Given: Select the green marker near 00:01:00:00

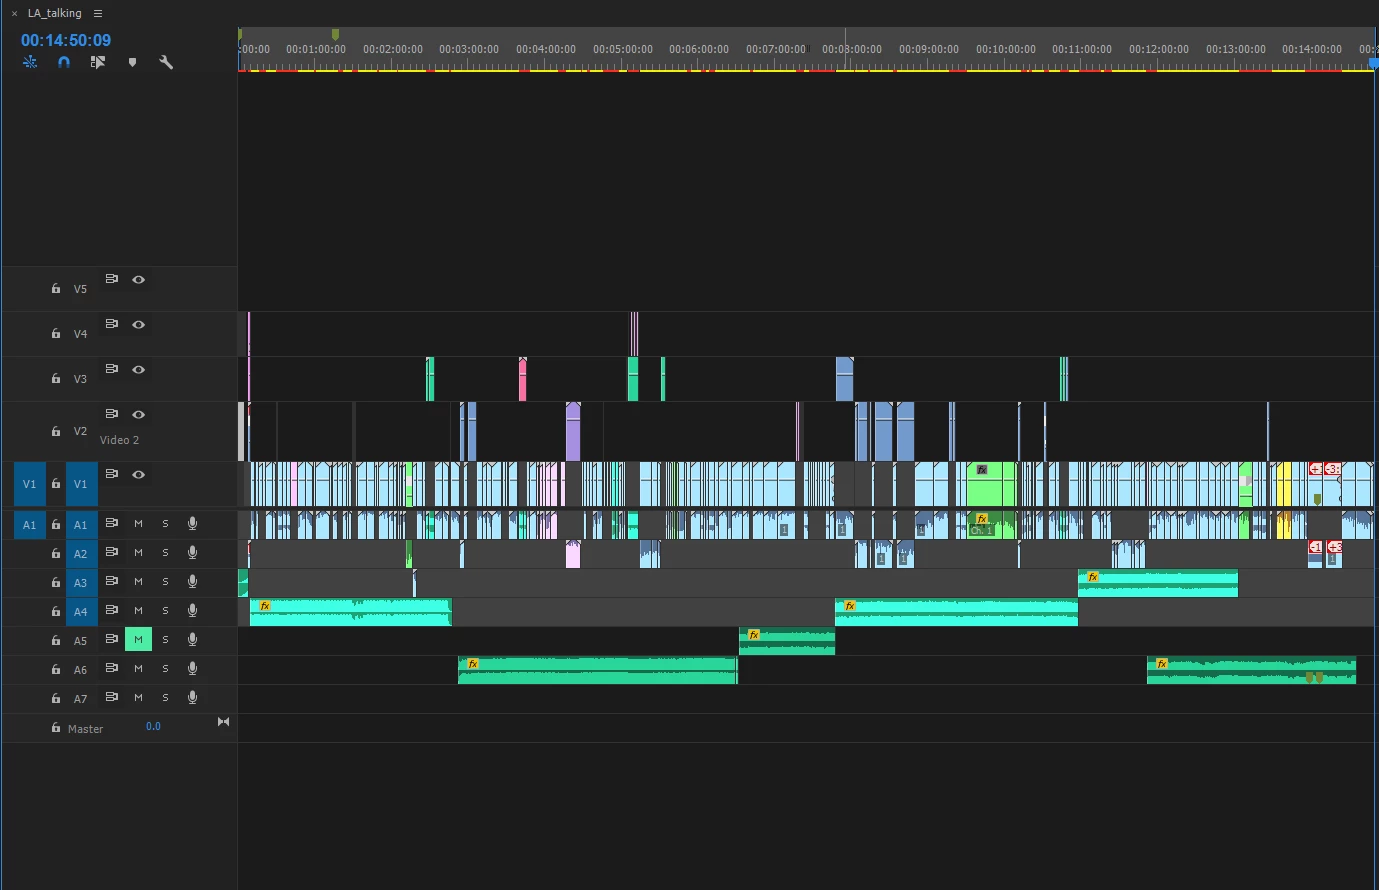Looking at the screenshot, I should tap(335, 34).
